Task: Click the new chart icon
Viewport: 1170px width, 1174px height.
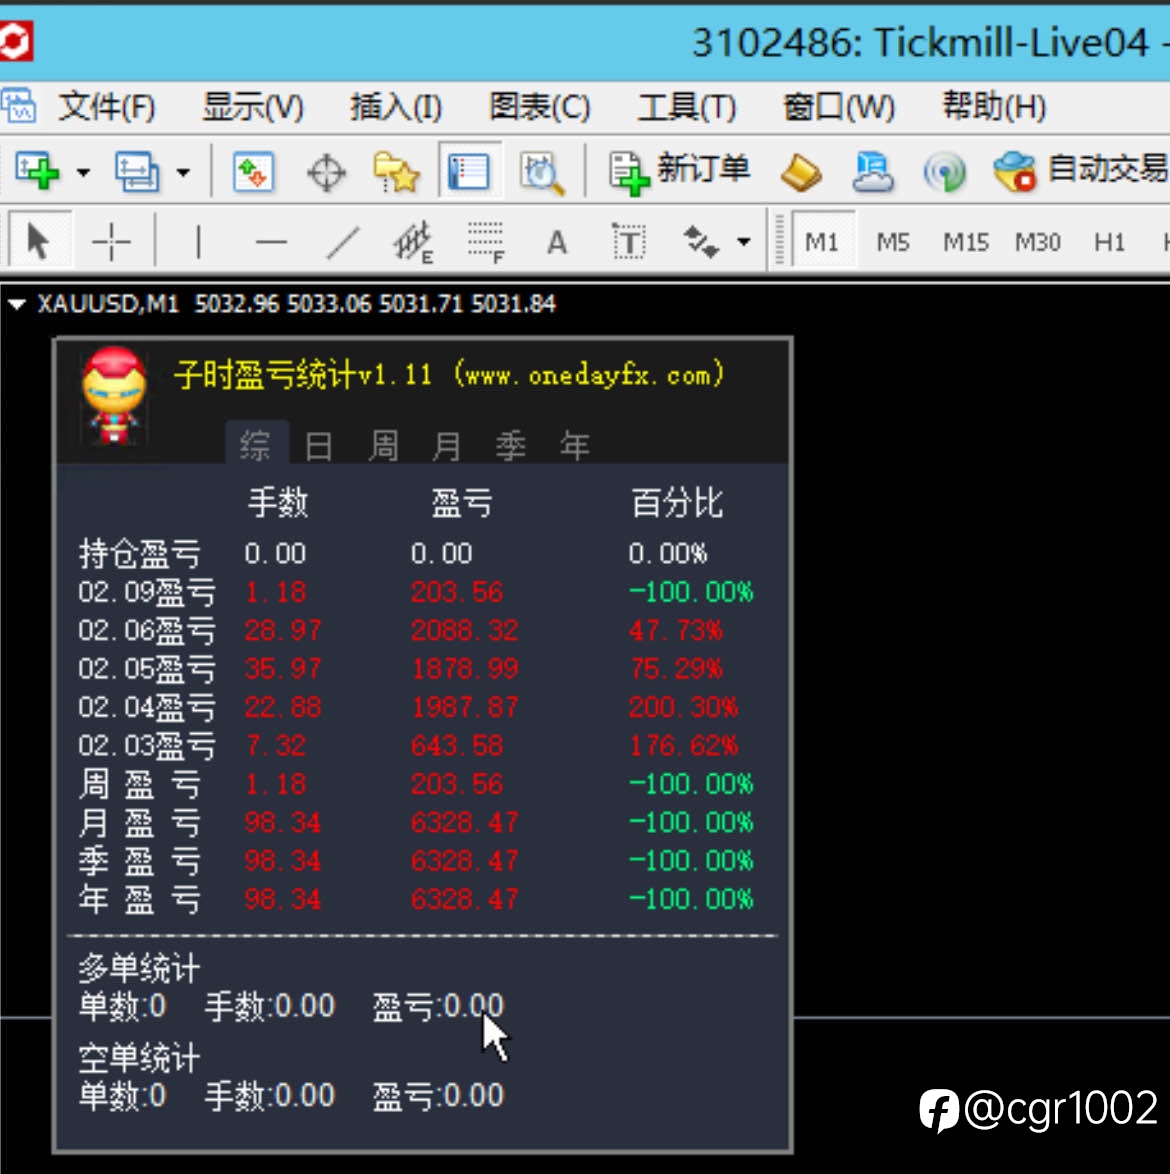Action: (37, 171)
